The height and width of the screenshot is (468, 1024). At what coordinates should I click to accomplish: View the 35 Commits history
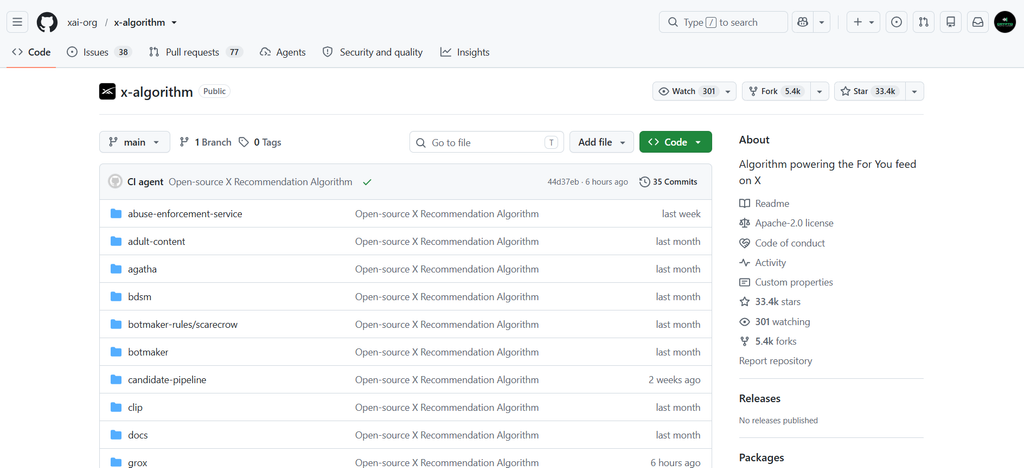point(668,182)
